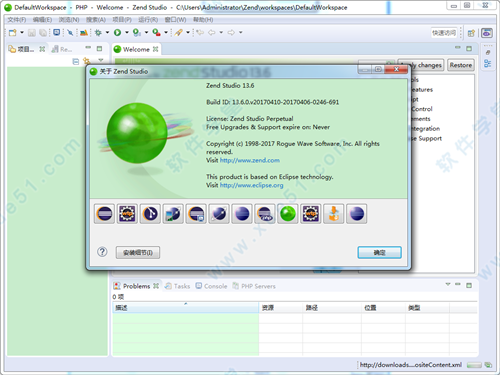Click the status bar icon at far right

click(488, 365)
